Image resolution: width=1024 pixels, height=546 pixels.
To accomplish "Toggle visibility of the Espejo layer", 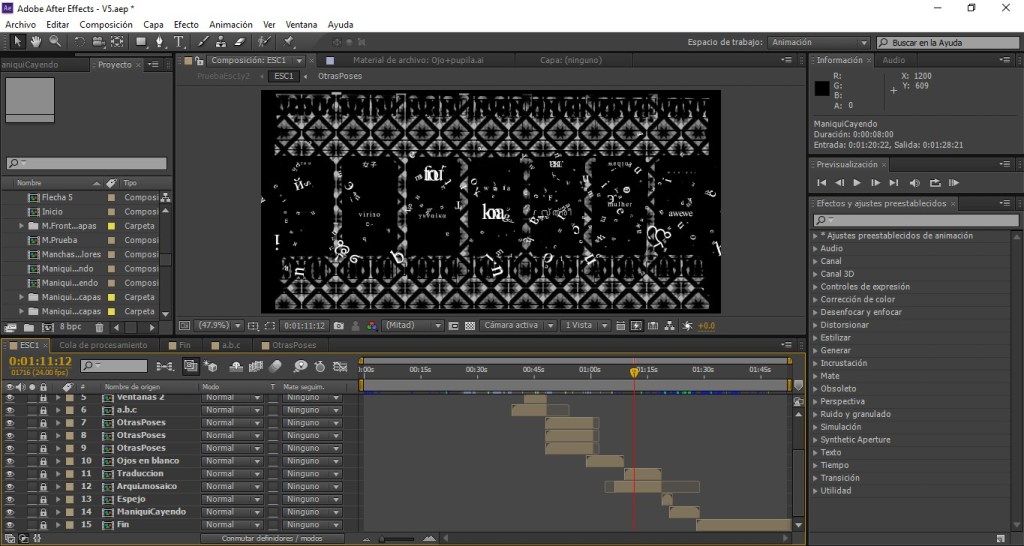I will pyautogui.click(x=10, y=499).
